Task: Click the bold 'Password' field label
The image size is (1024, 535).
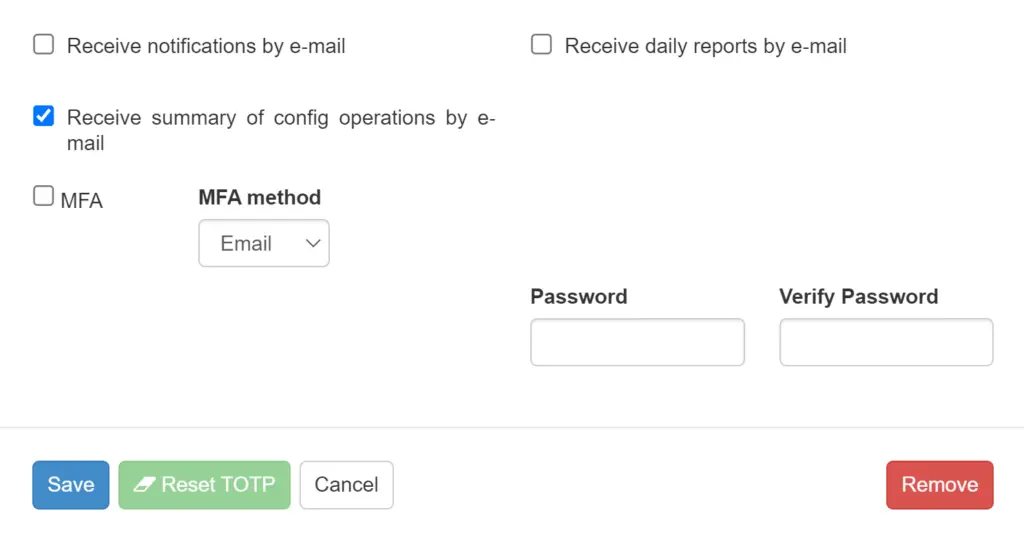Action: click(579, 297)
